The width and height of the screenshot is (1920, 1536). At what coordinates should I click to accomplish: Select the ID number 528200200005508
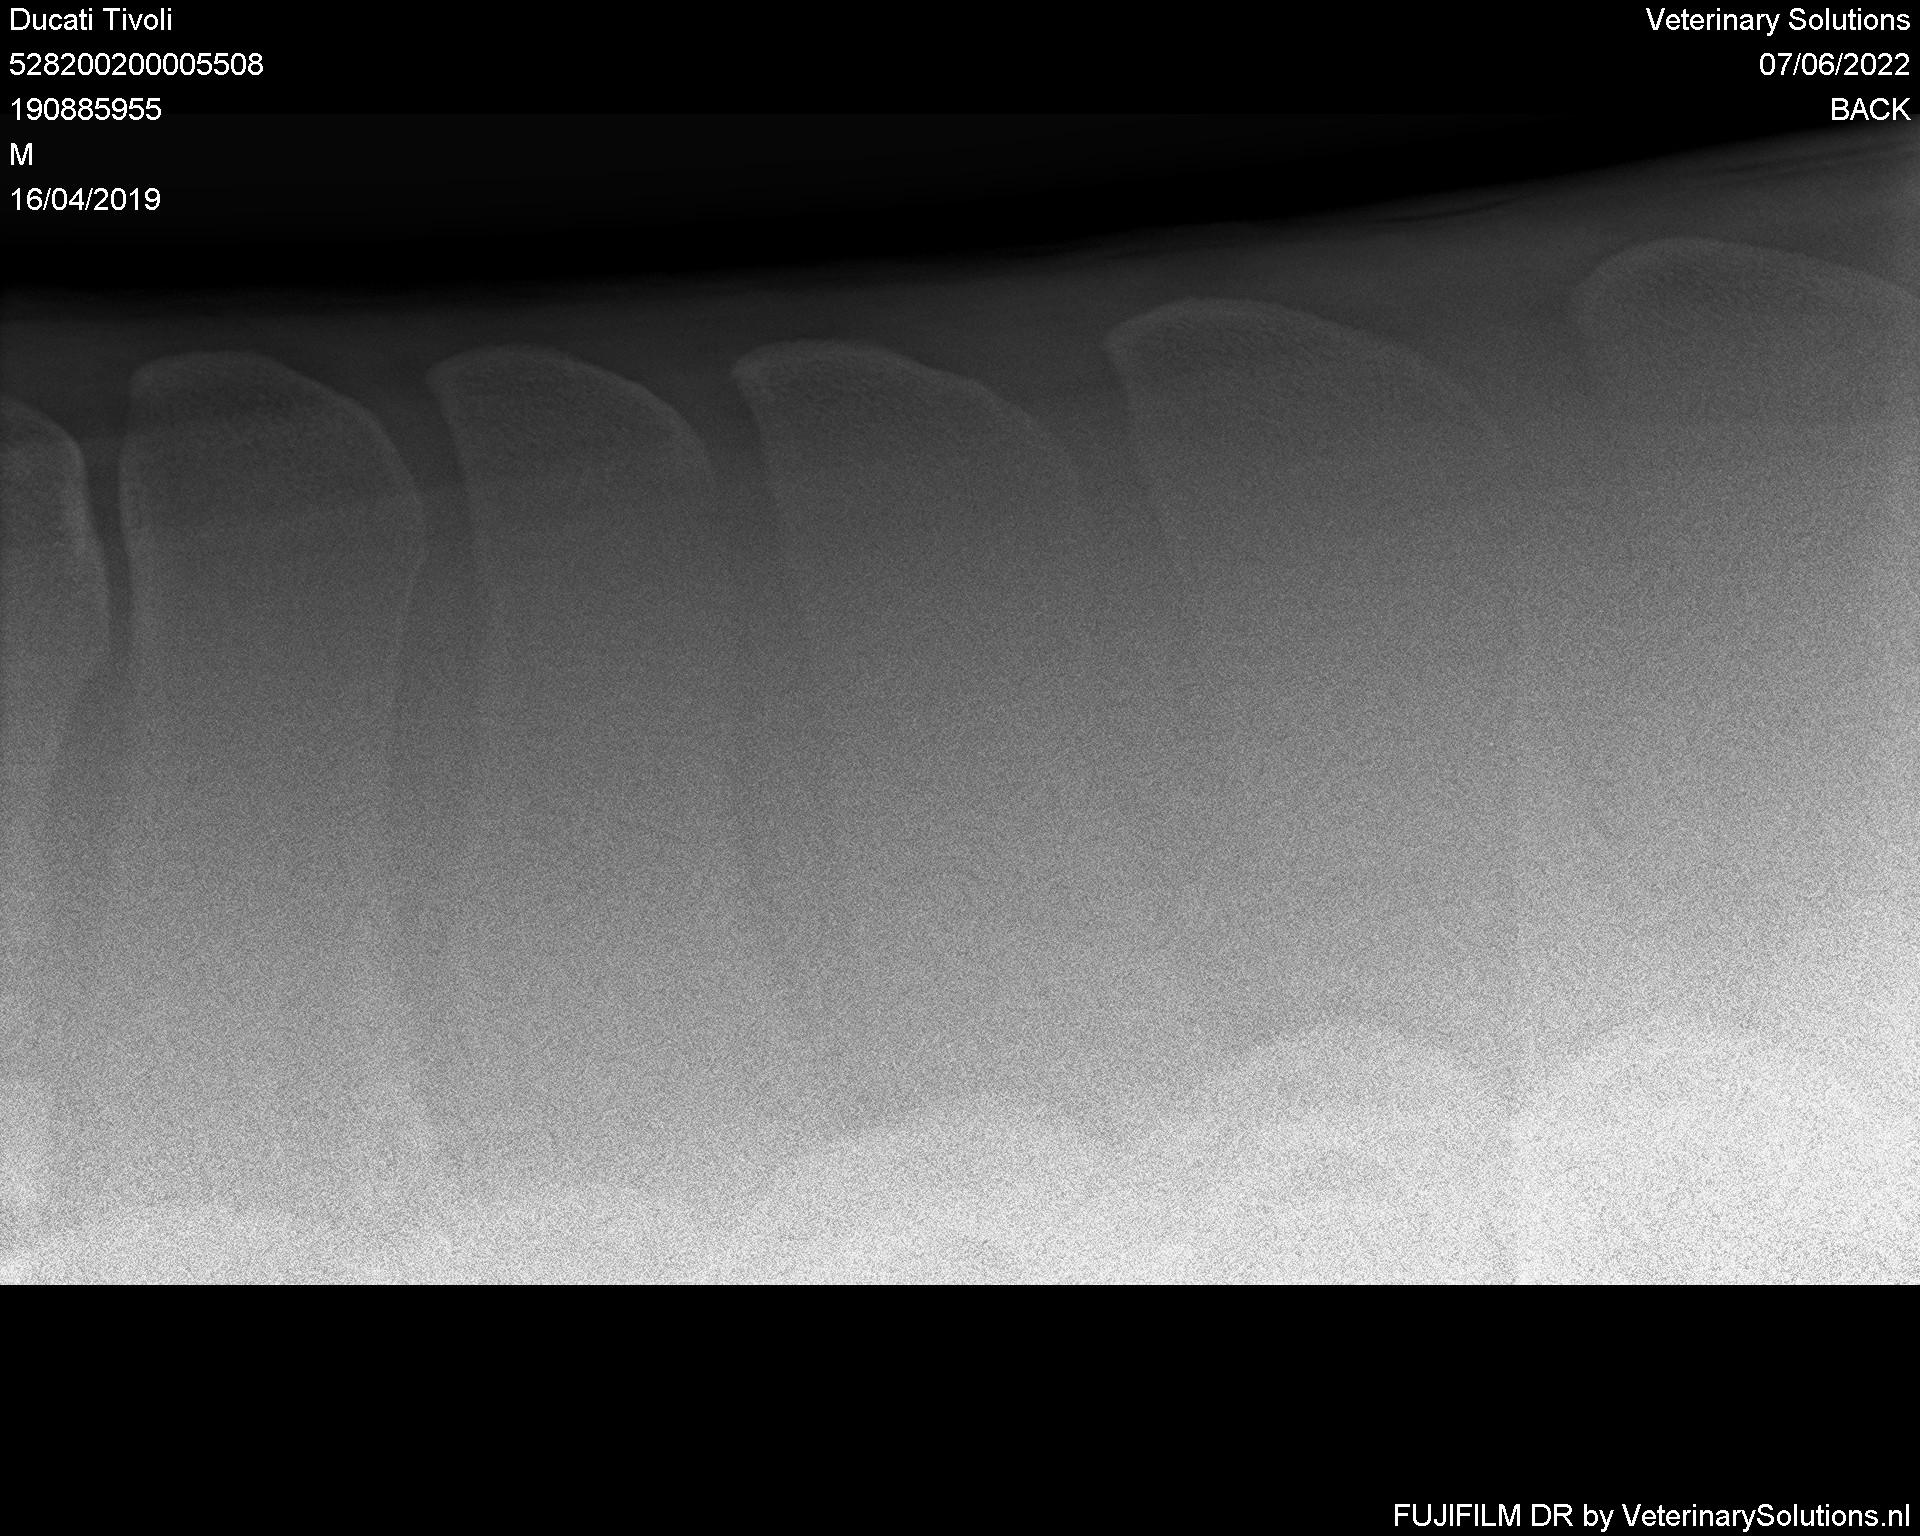(x=136, y=65)
